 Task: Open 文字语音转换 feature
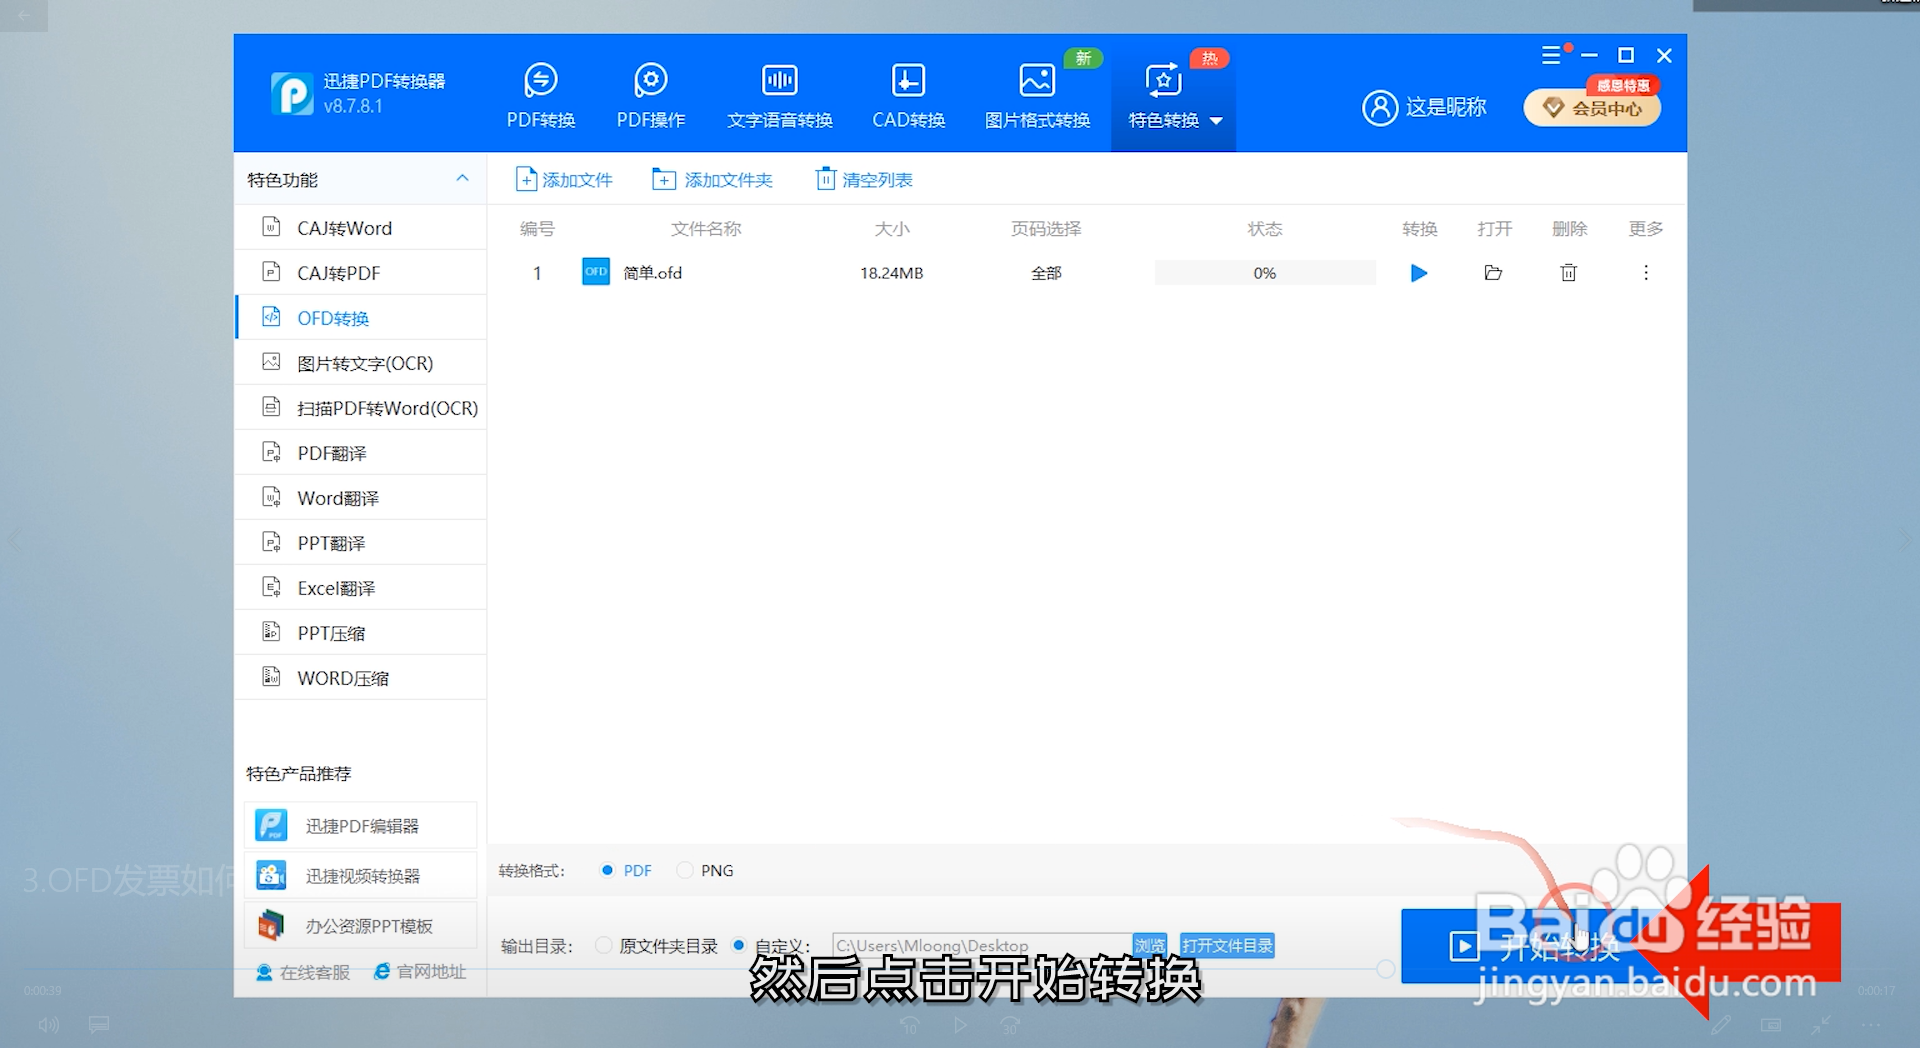point(779,95)
